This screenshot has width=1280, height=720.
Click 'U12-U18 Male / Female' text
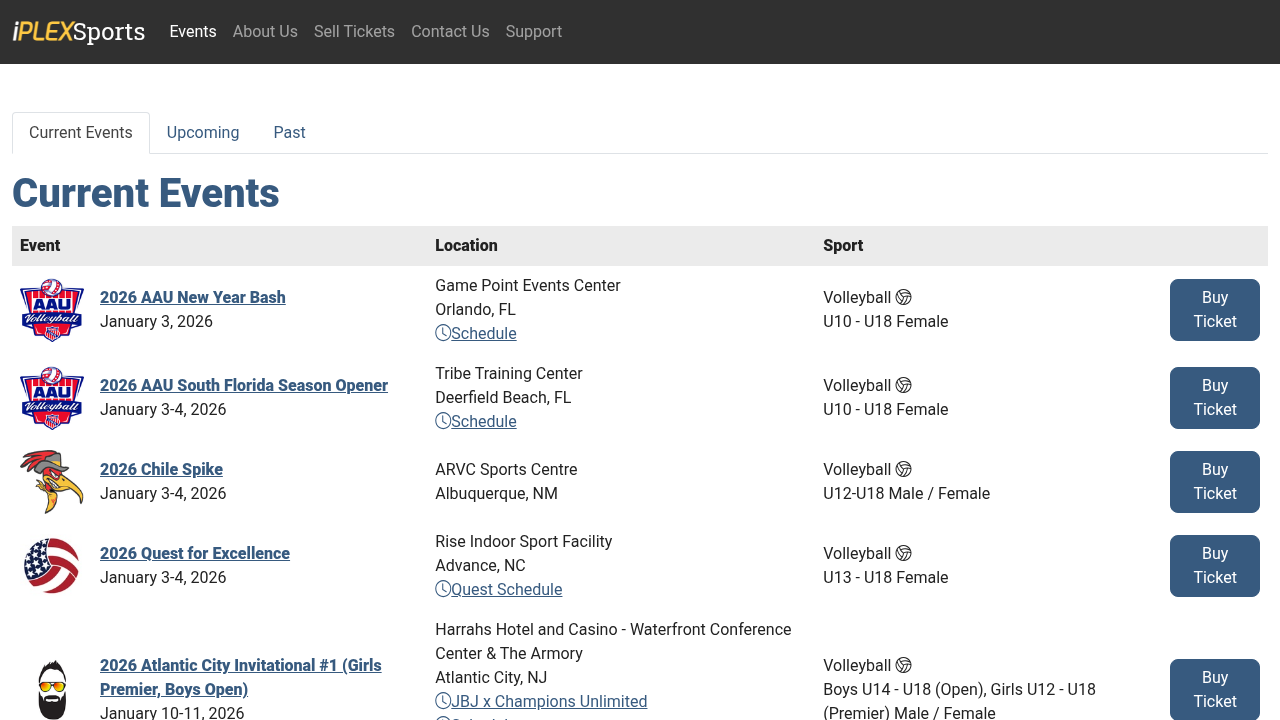point(907,493)
